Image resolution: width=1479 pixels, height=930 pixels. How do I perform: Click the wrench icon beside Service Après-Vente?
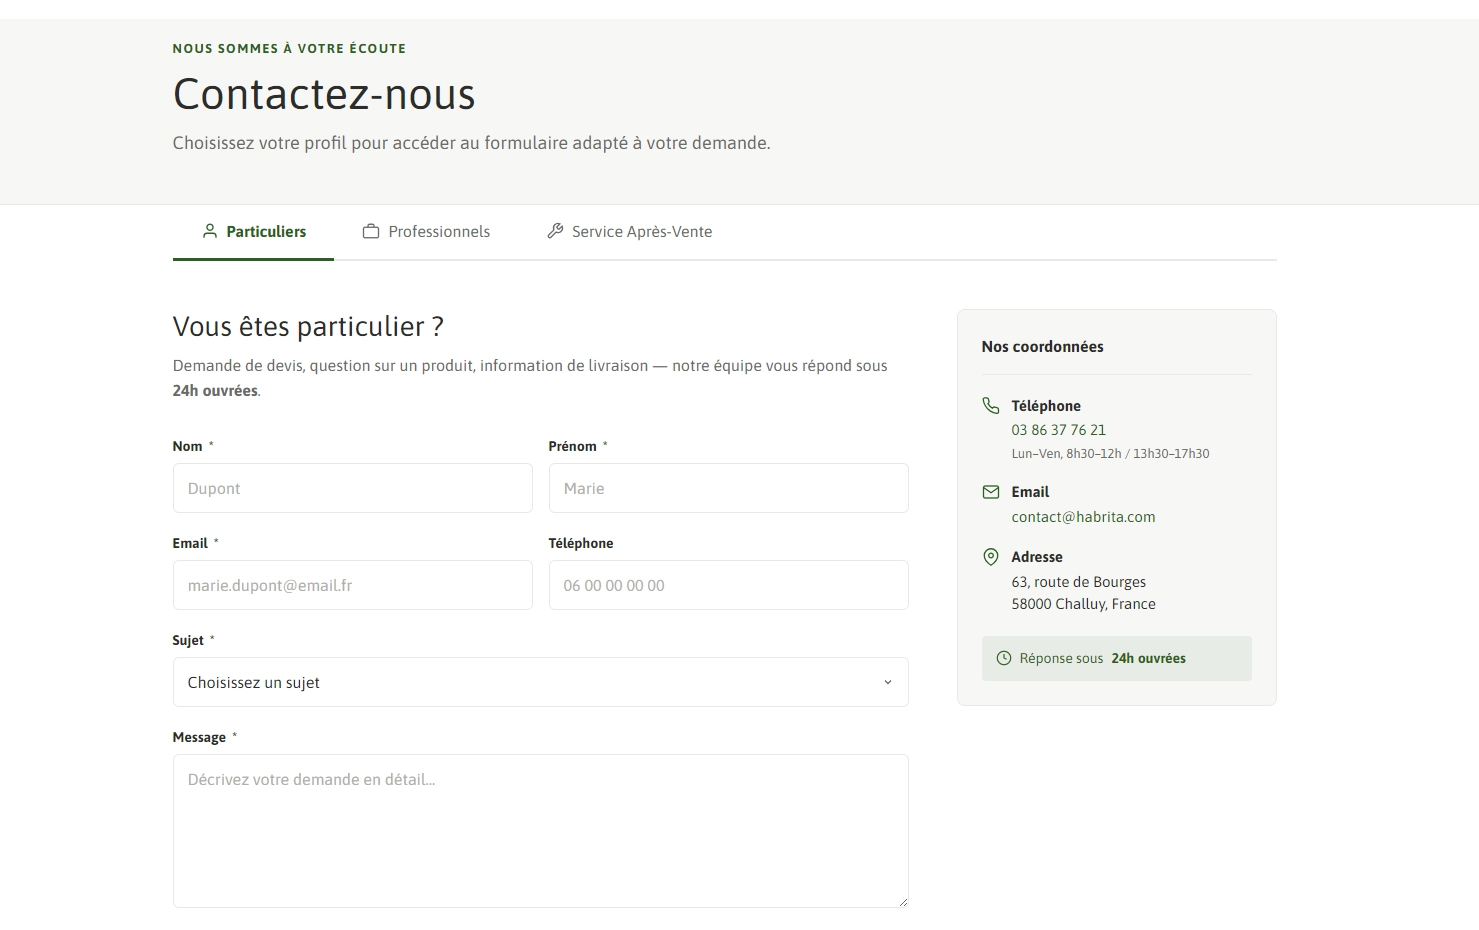coord(555,231)
